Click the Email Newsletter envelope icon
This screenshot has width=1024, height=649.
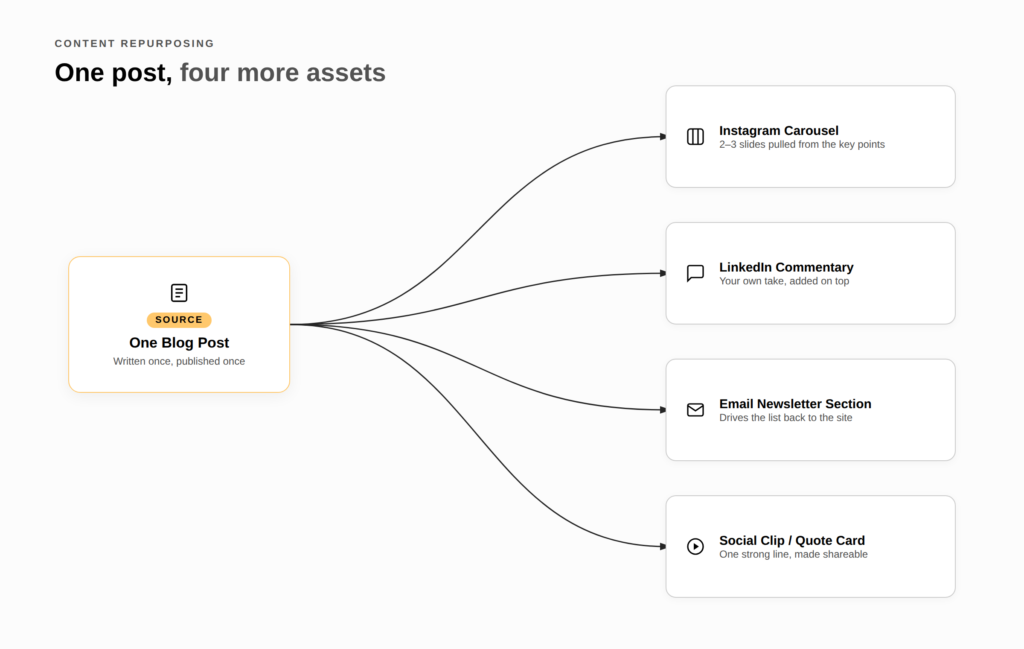point(696,409)
